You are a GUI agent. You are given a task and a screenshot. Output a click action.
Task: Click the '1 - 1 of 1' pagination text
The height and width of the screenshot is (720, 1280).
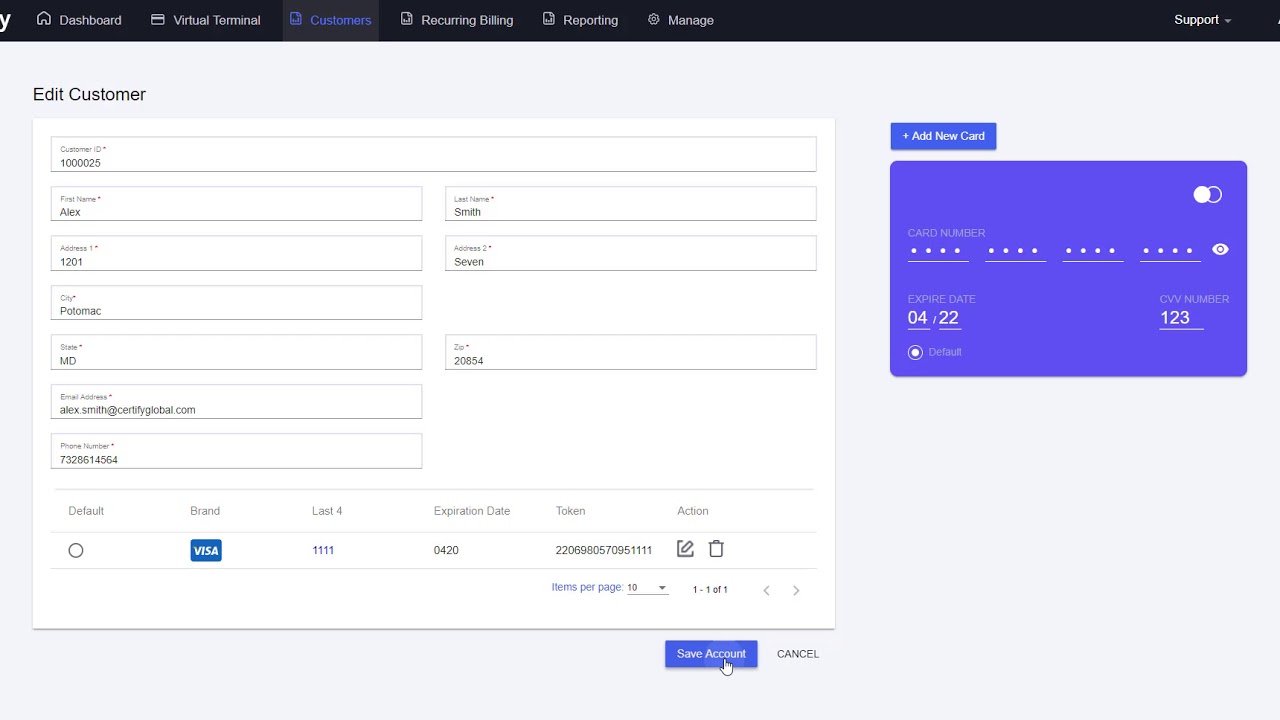coord(710,590)
